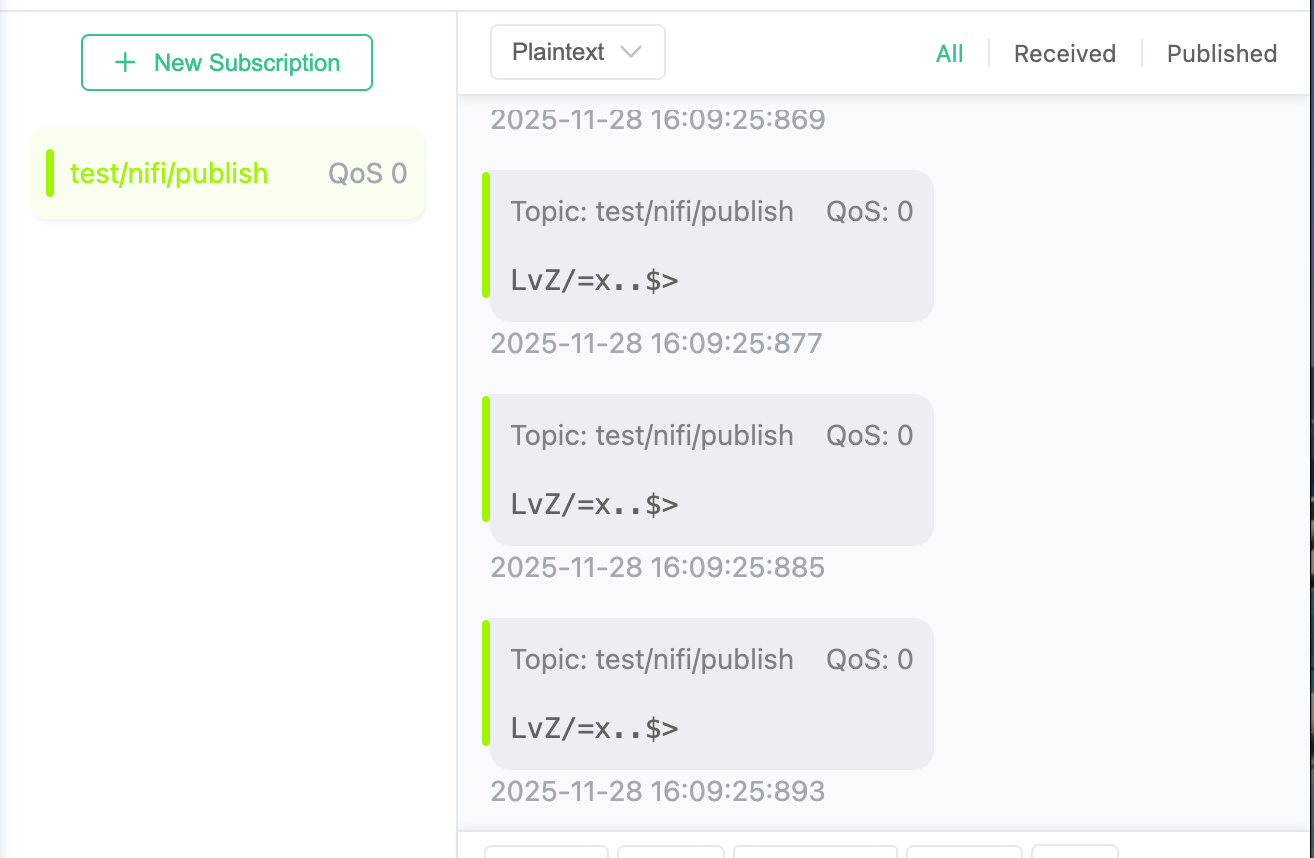Click the middle message bubble
The width and height of the screenshot is (1314, 858).
tap(710, 469)
